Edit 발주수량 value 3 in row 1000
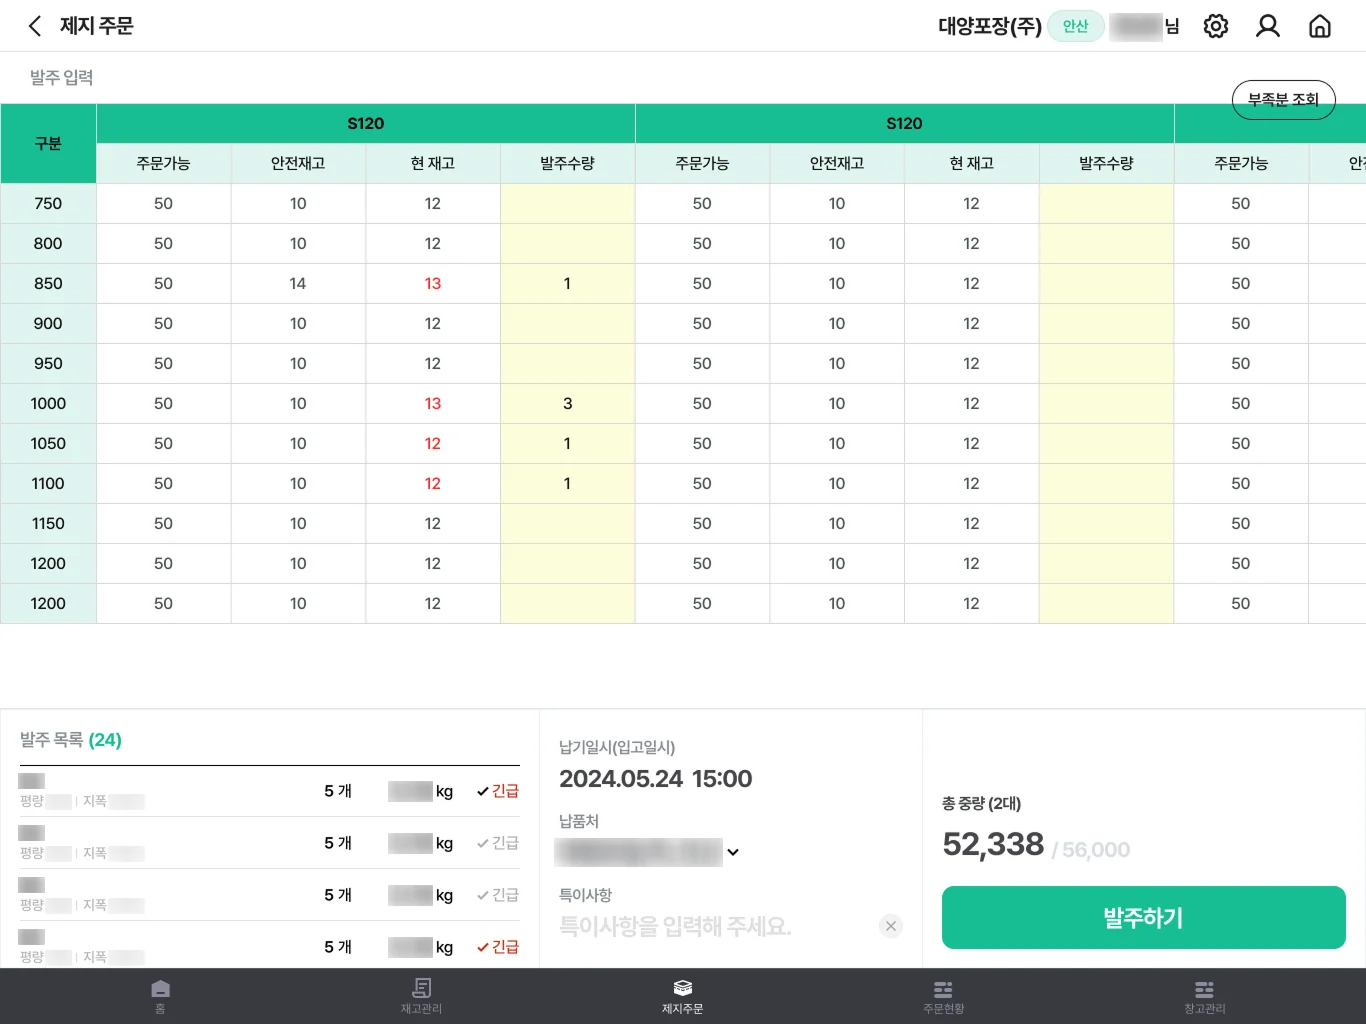This screenshot has height=1024, width=1366. point(568,404)
